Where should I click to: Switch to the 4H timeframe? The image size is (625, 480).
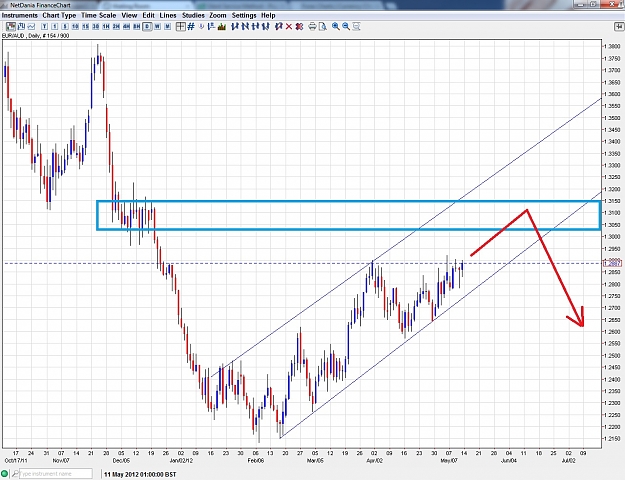[126, 26]
